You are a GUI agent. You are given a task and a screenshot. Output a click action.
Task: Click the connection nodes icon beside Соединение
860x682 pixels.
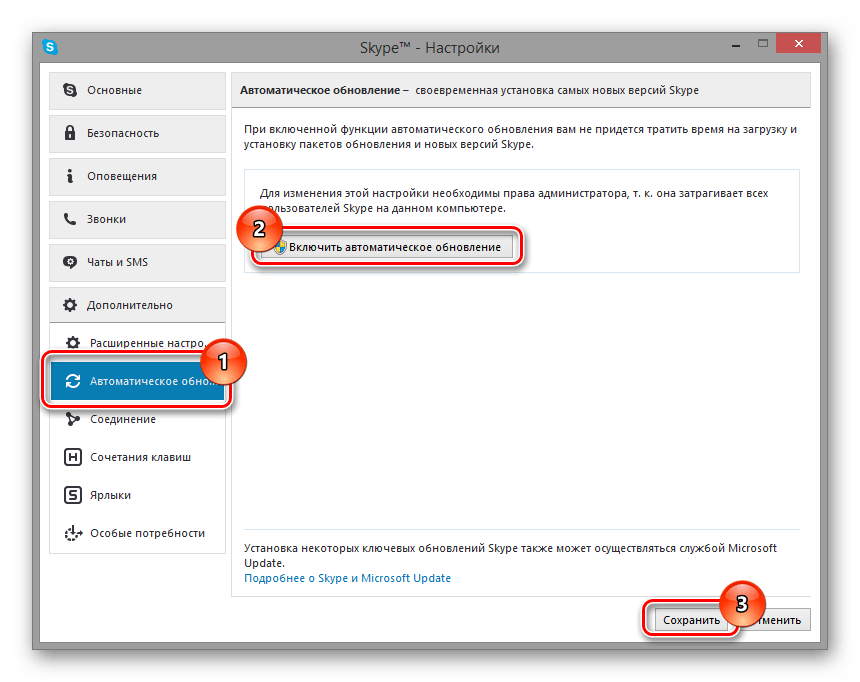click(72, 419)
